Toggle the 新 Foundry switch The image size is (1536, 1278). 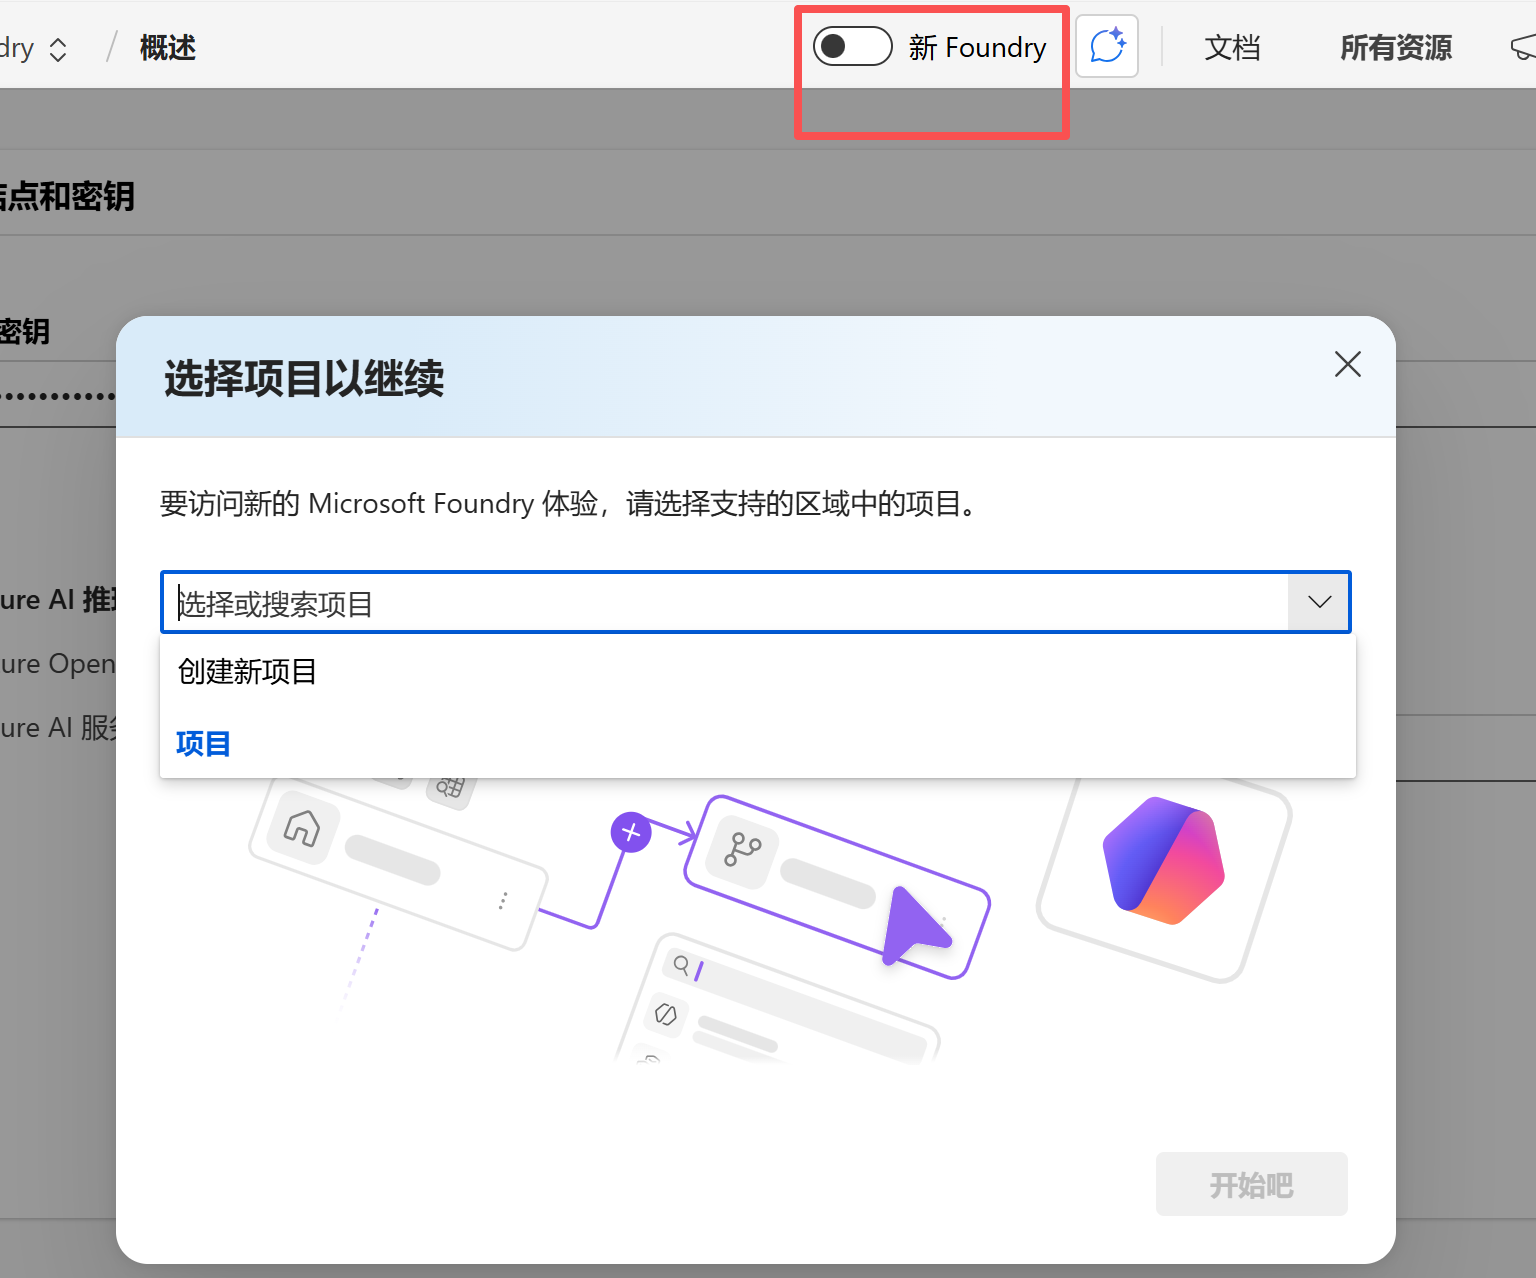(852, 46)
